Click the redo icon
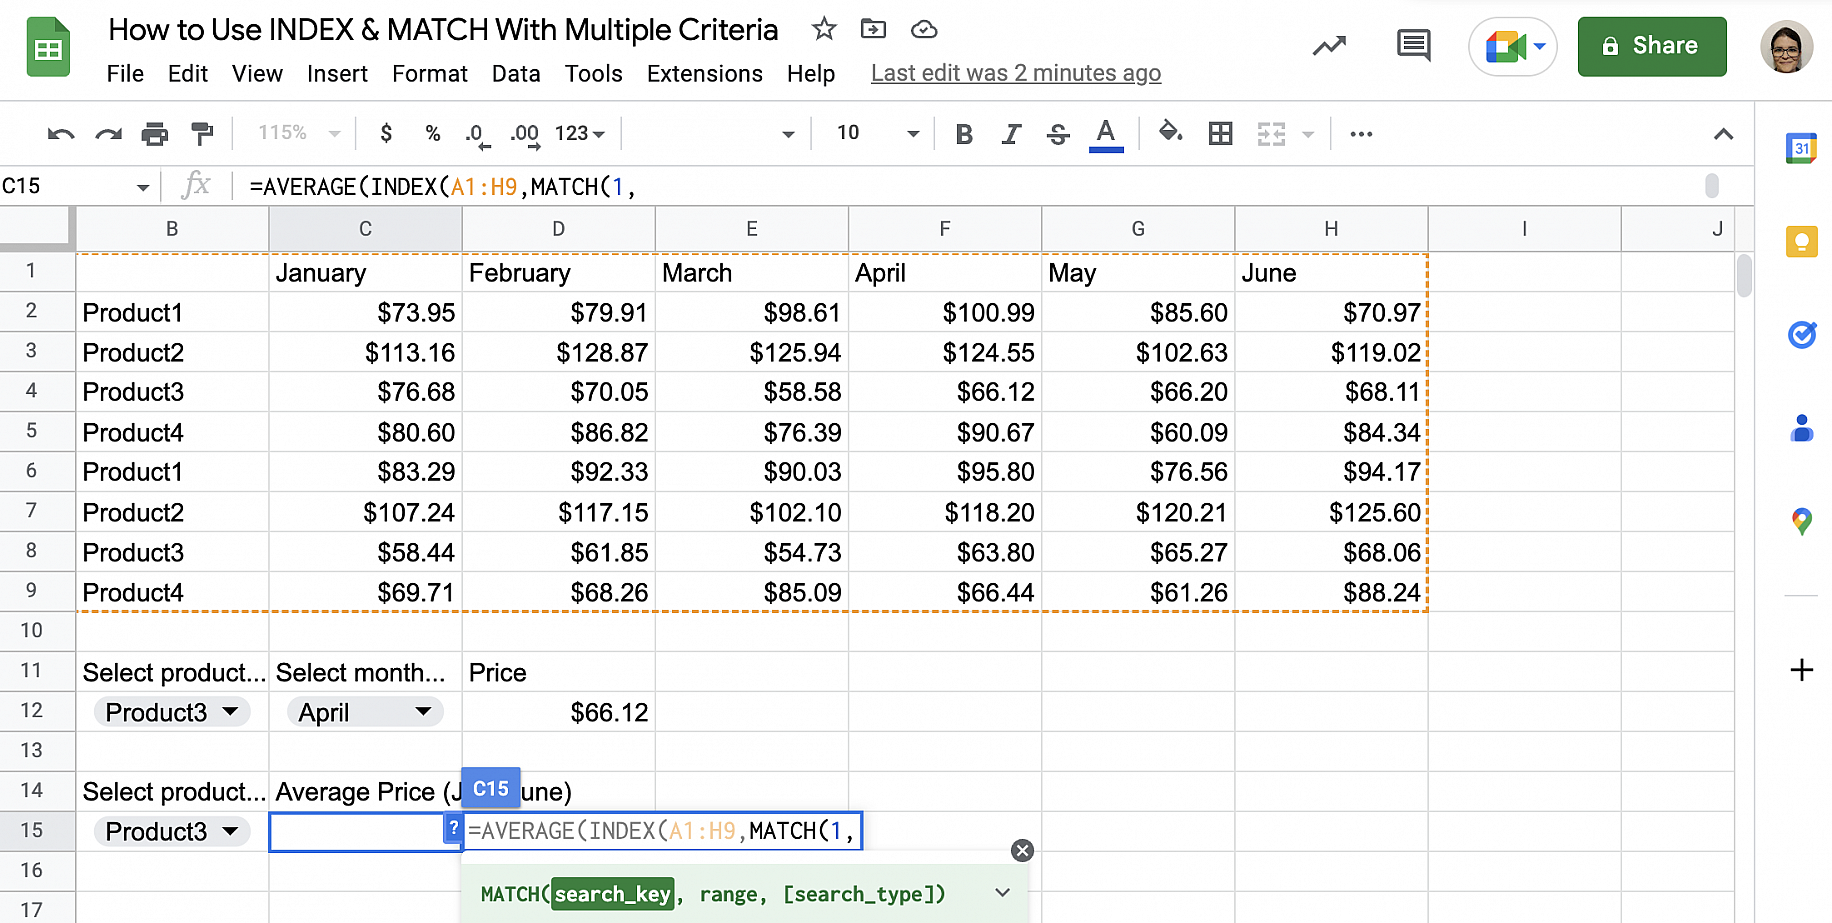The image size is (1832, 923). click(108, 134)
